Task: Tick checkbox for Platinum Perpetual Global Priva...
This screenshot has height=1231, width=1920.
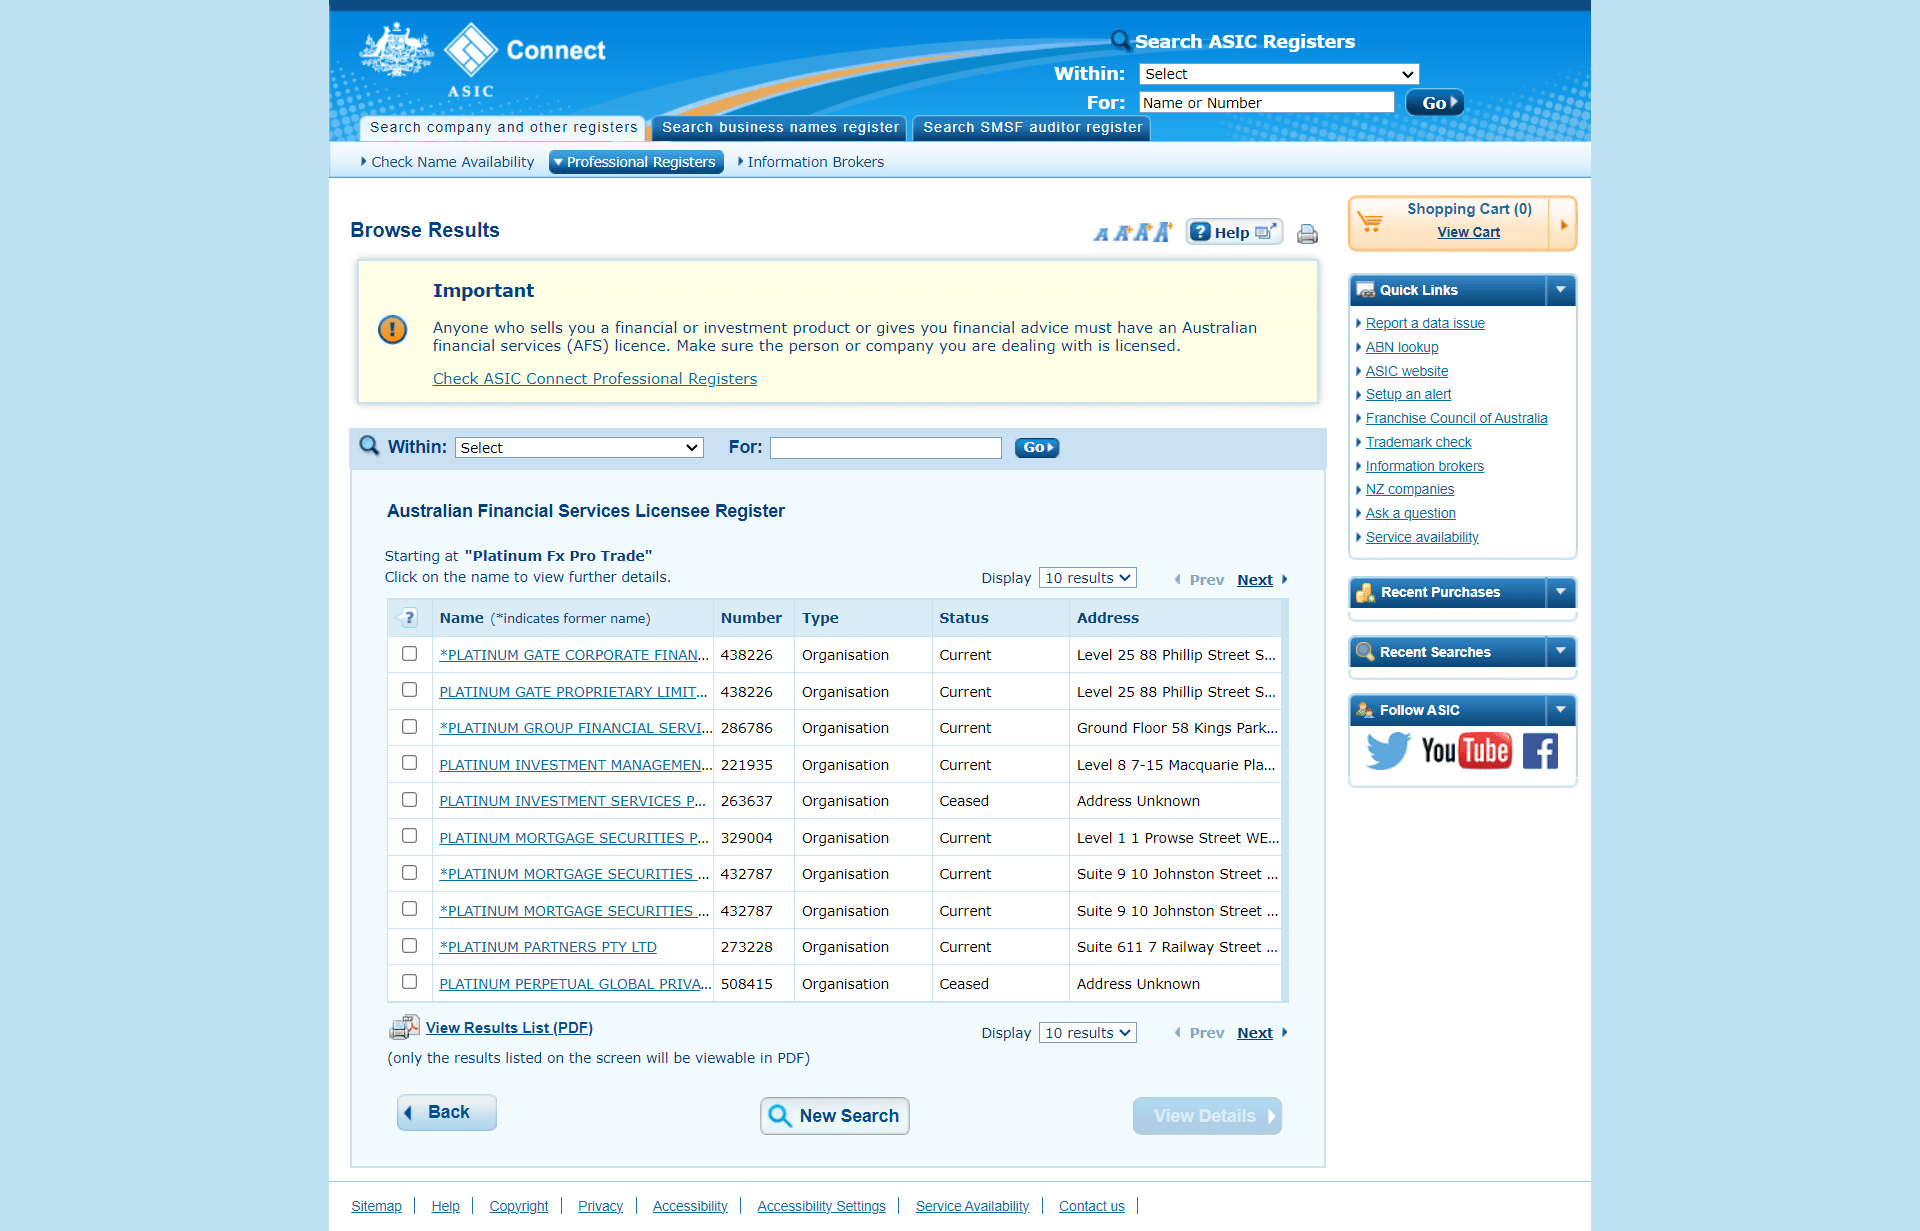Action: [x=409, y=982]
